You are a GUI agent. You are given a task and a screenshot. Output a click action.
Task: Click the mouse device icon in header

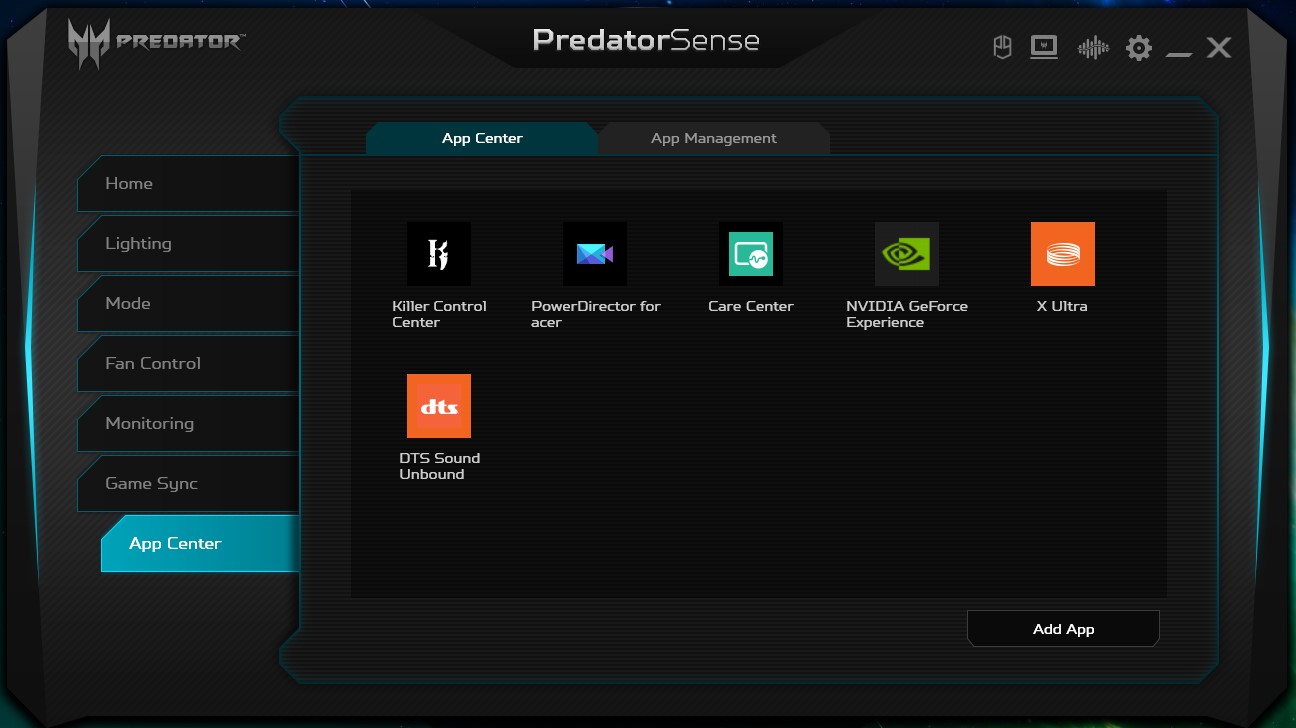(x=1002, y=47)
